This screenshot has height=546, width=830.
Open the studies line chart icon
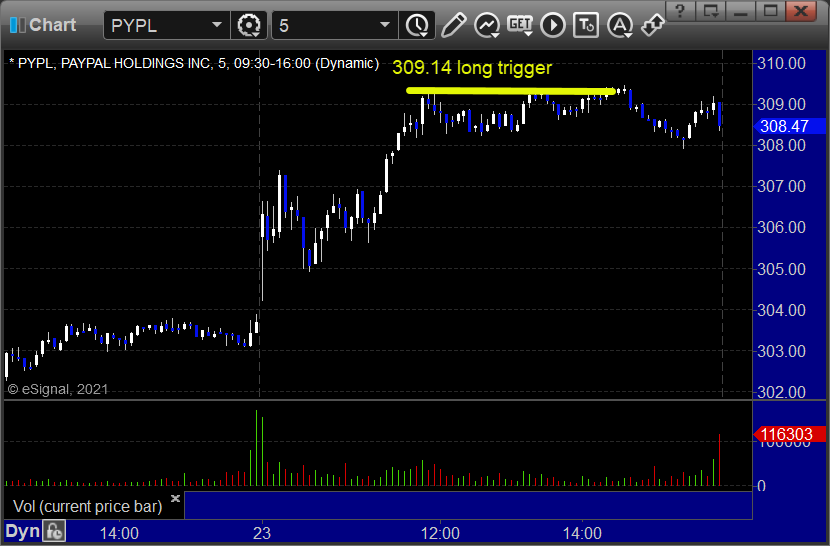point(486,25)
